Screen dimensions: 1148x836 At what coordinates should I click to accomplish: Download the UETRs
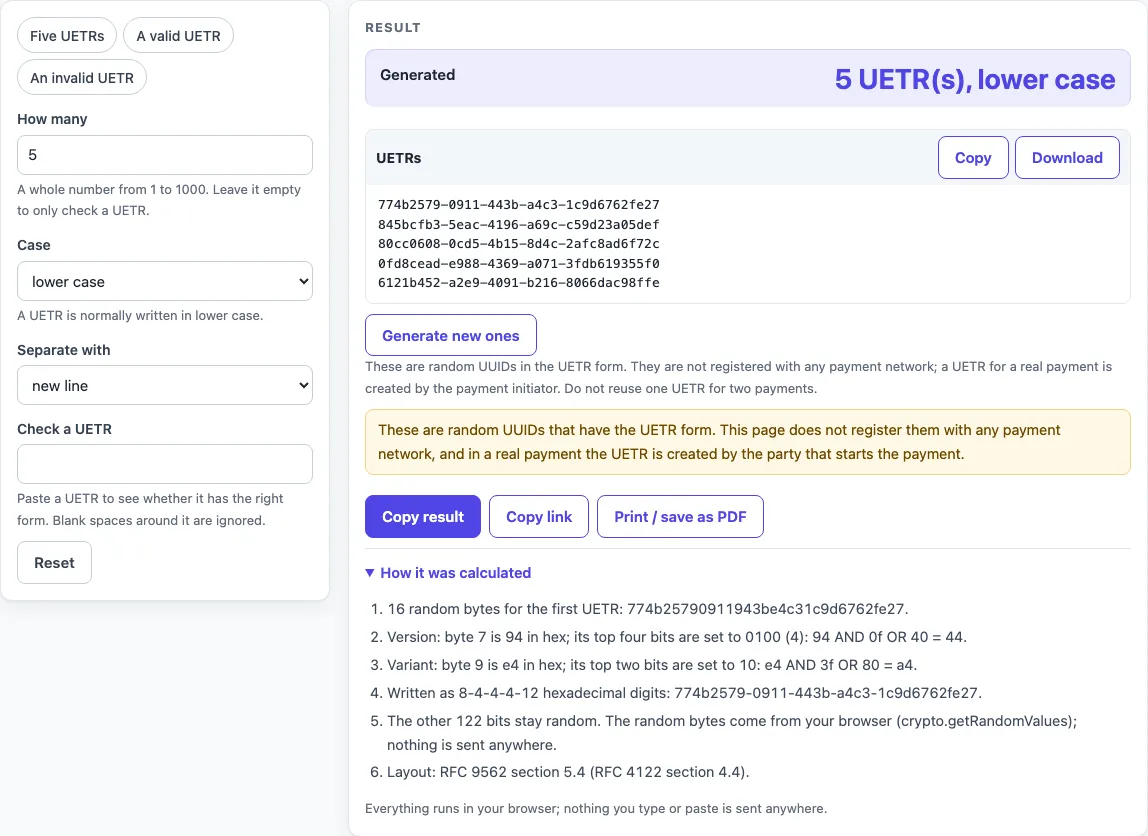(1067, 157)
